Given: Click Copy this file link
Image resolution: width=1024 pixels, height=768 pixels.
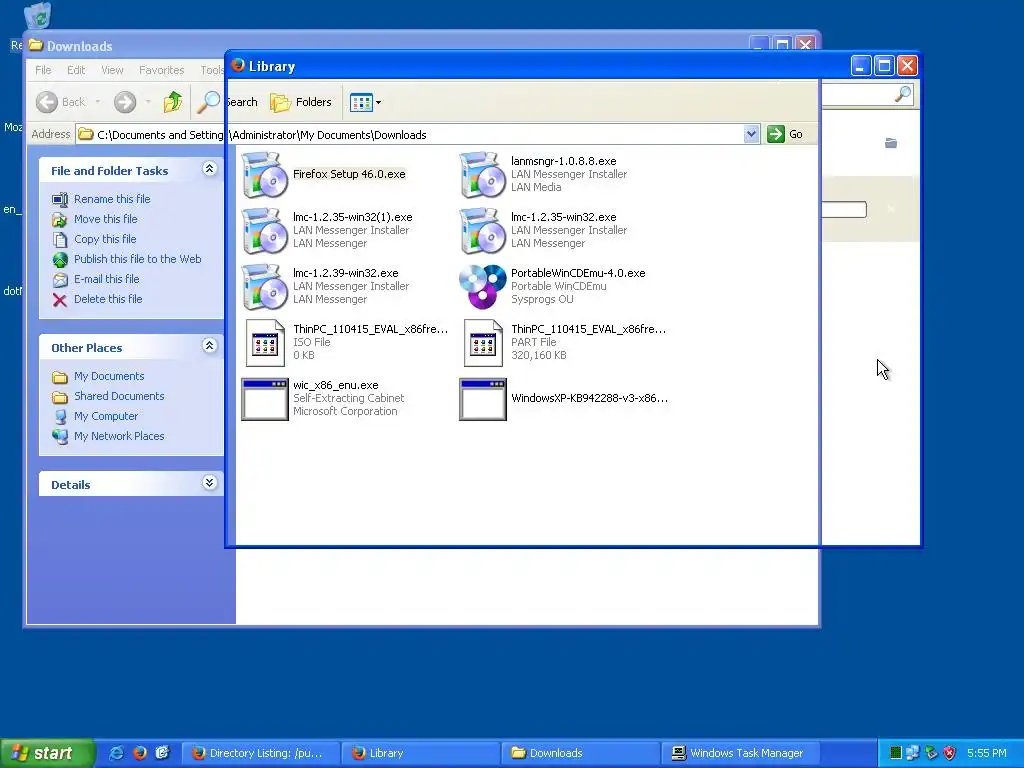Looking at the screenshot, I should click(105, 239).
